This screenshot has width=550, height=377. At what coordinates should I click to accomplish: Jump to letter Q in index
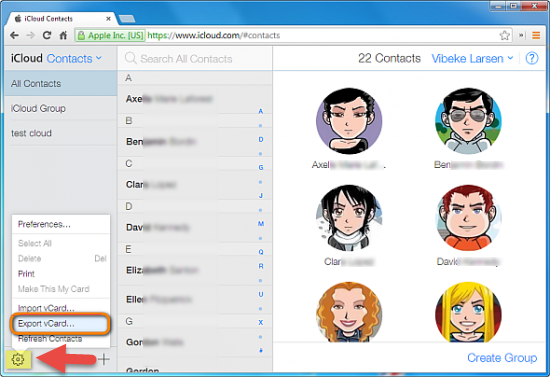pos(261,252)
